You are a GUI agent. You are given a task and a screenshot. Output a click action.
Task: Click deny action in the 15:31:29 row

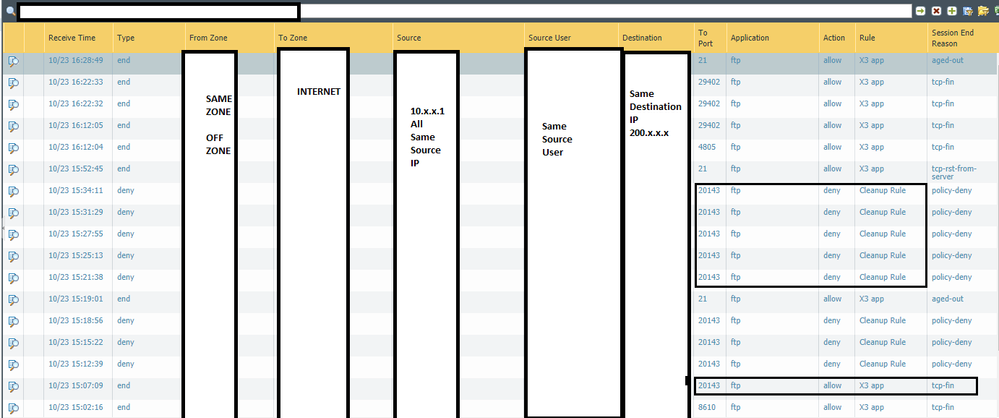coord(831,212)
